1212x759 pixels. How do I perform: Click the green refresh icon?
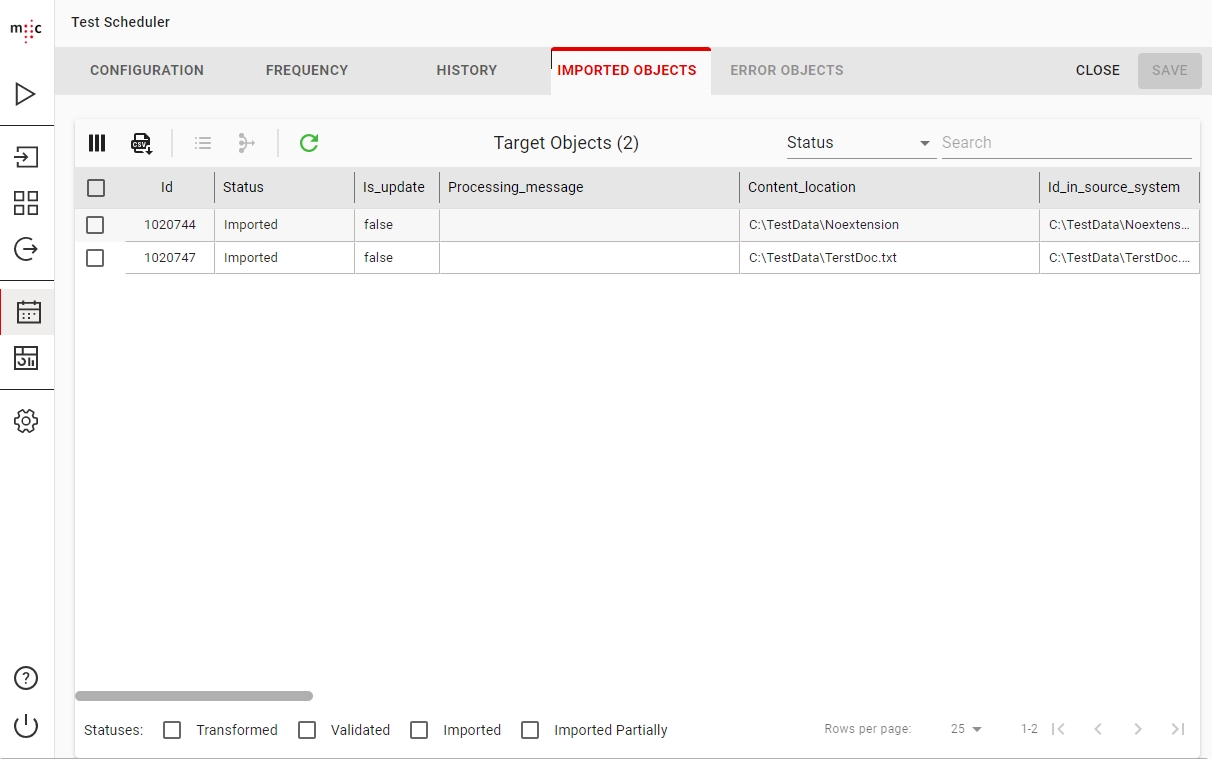[309, 143]
